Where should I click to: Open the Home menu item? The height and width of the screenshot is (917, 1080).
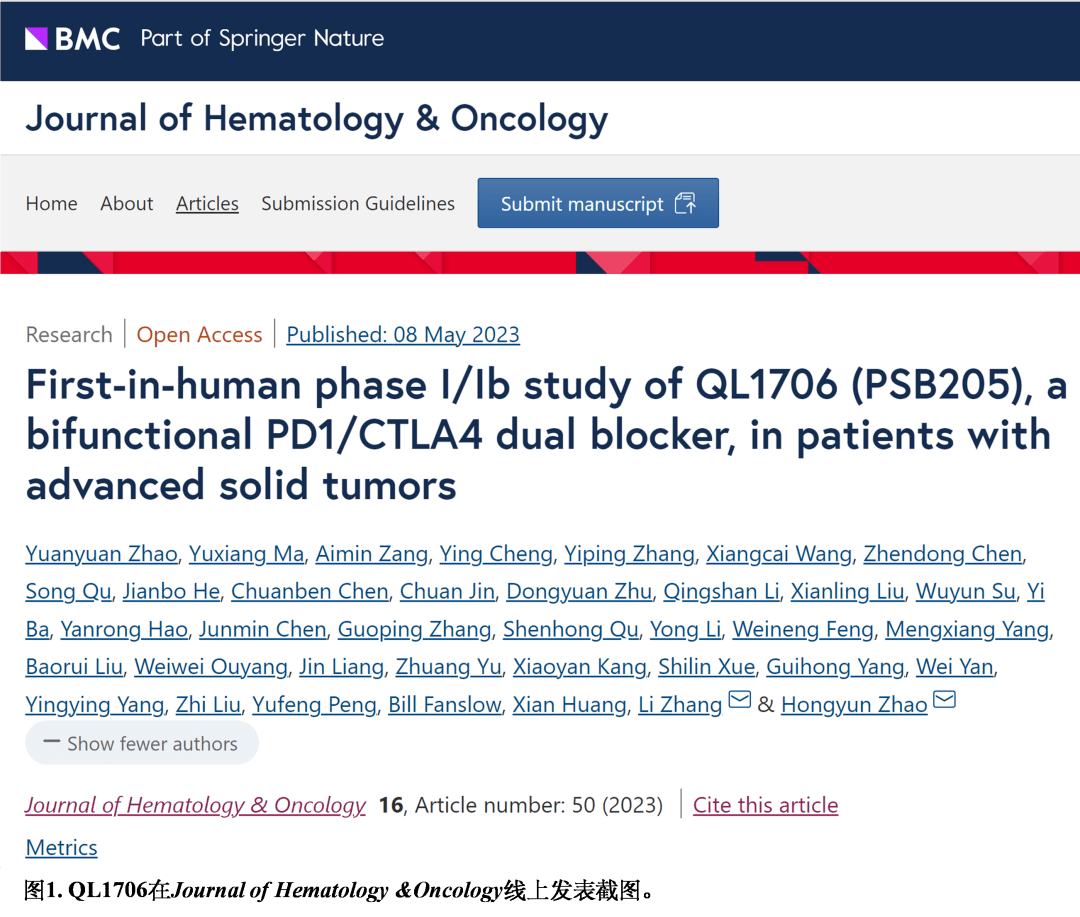tap(52, 204)
